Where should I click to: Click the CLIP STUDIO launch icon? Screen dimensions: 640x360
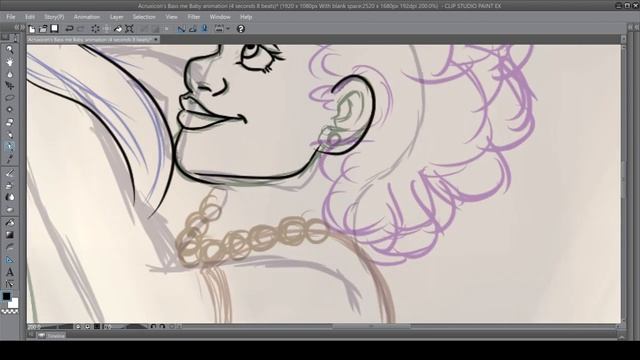point(219,29)
